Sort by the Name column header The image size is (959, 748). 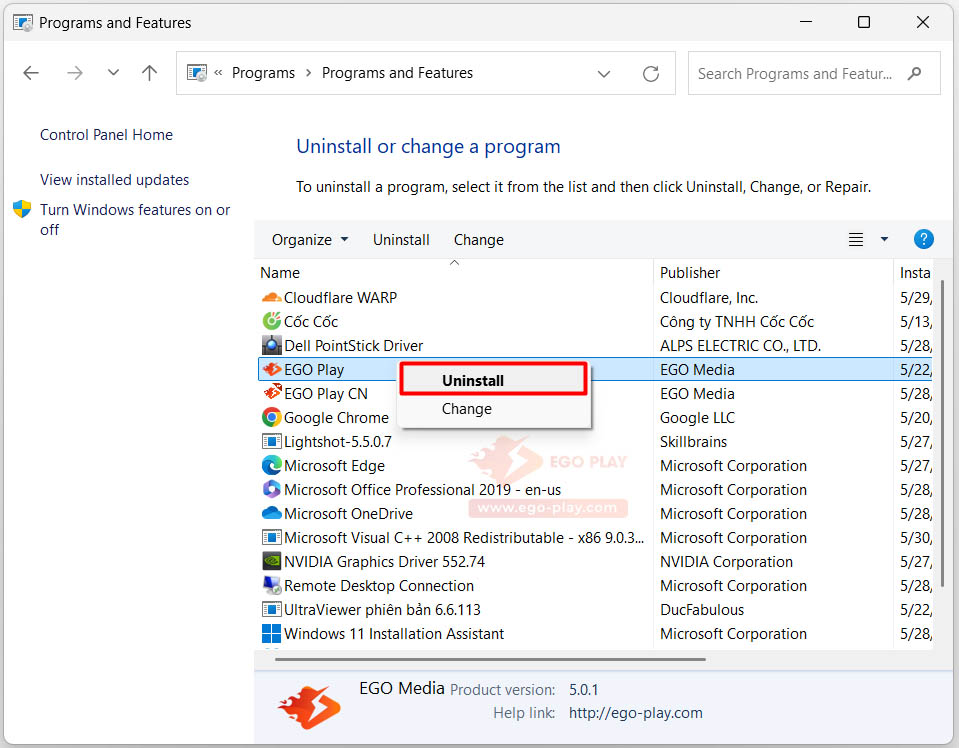453,273
